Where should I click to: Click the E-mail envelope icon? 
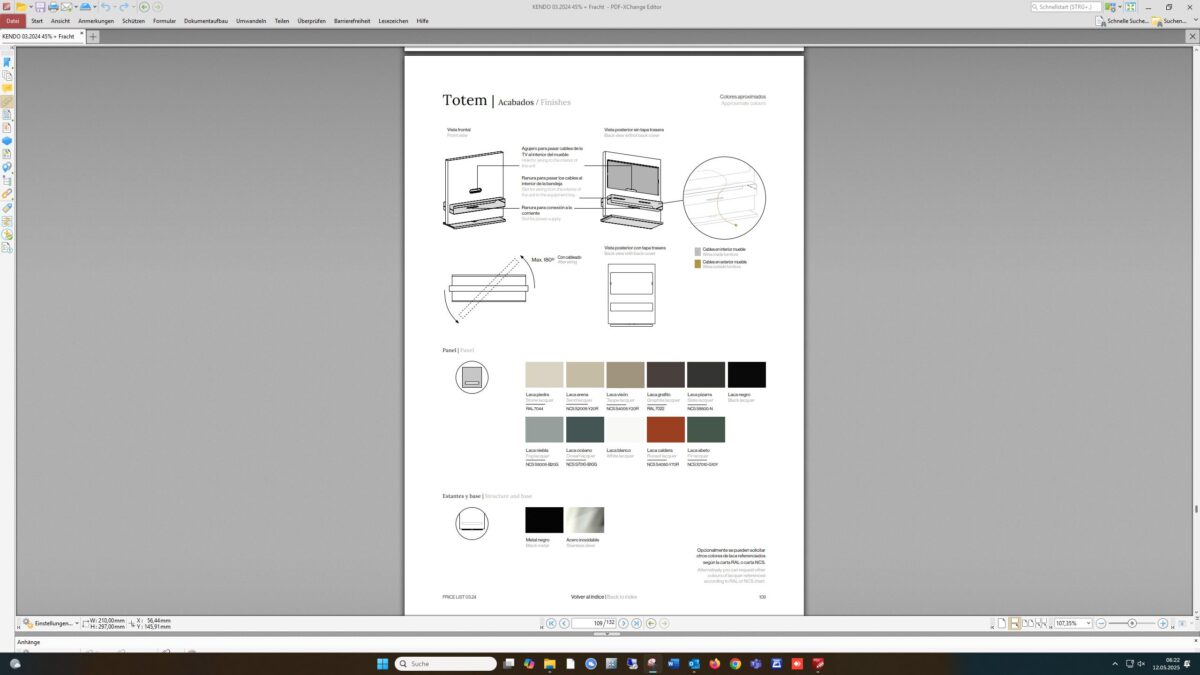tap(66, 7)
